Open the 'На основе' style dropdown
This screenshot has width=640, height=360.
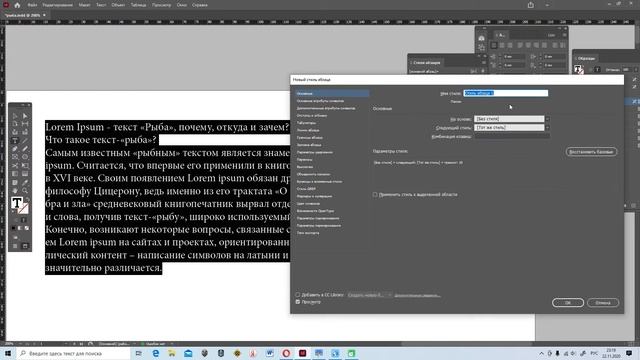coord(512,119)
